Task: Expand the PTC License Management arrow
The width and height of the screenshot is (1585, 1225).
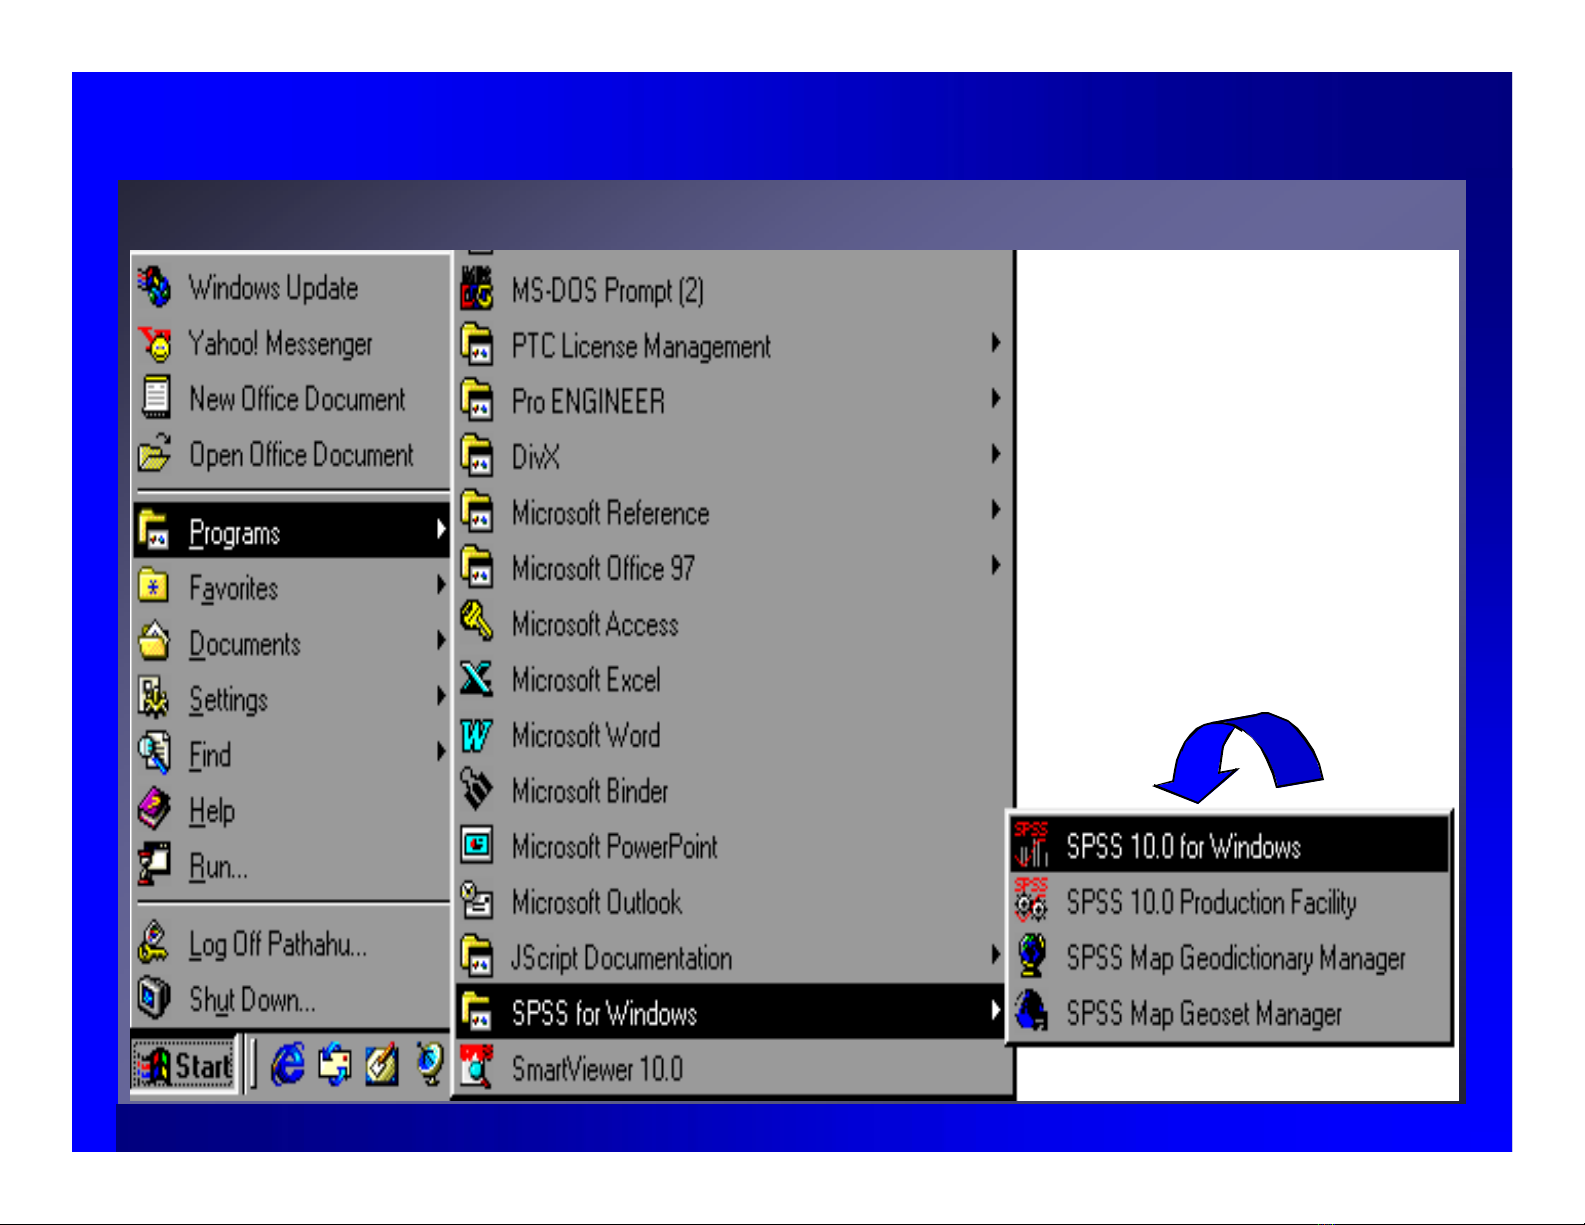Action: [x=995, y=343]
